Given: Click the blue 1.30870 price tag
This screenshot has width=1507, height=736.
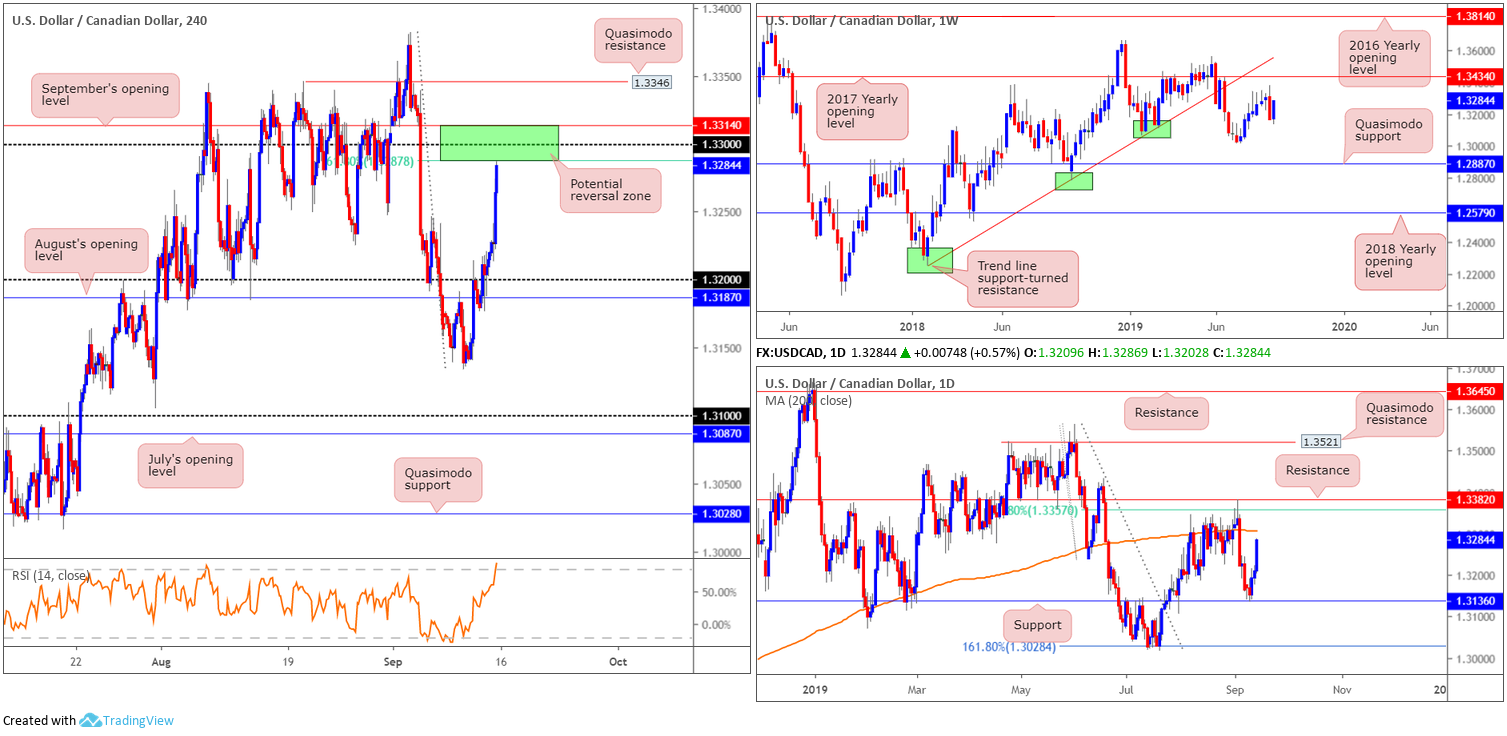Looking at the screenshot, I should pyautogui.click(x=722, y=433).
